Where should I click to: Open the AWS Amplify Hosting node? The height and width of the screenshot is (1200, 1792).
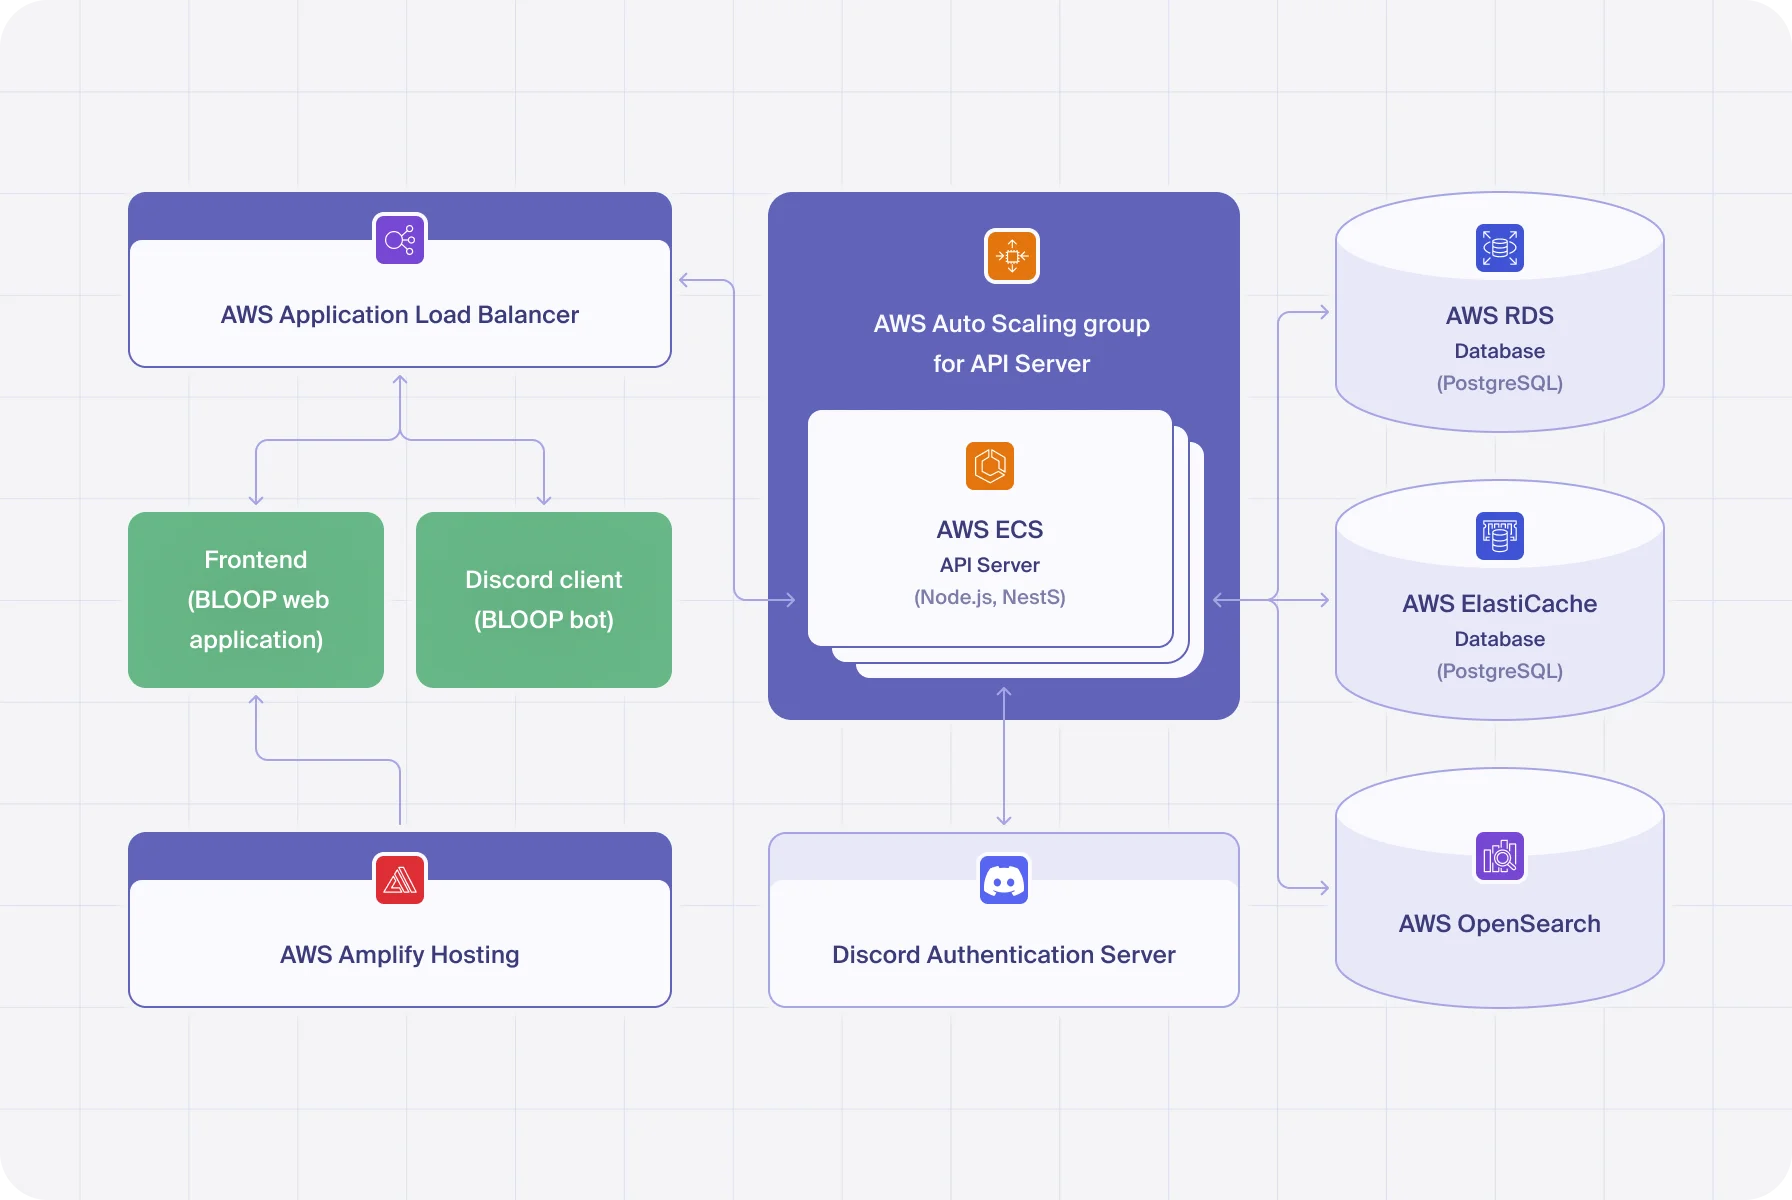[400, 954]
